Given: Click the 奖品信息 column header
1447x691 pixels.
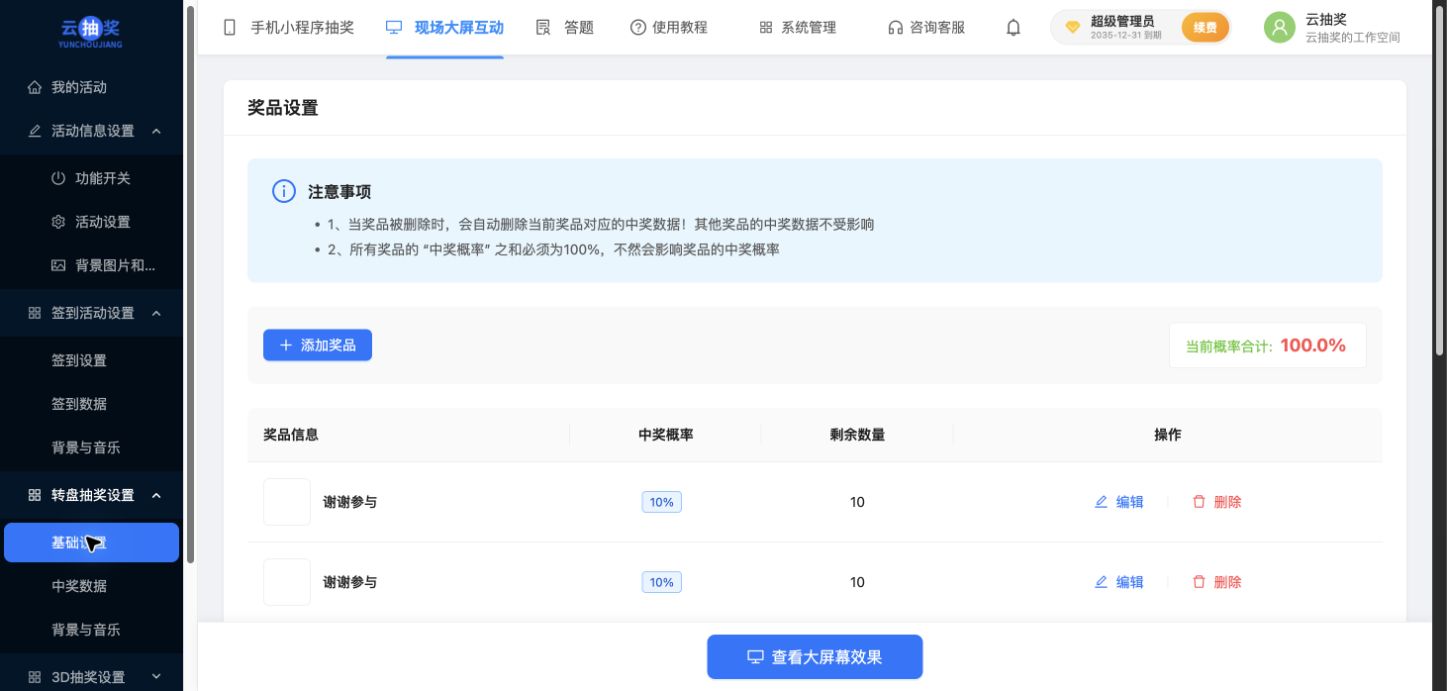Looking at the screenshot, I should pyautogui.click(x=291, y=434).
